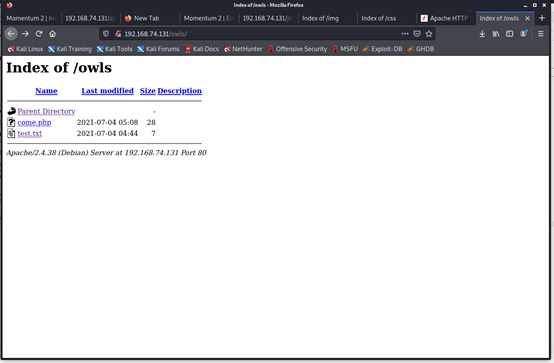
Task: Toggle the sidebar view icon
Action: coord(509,34)
